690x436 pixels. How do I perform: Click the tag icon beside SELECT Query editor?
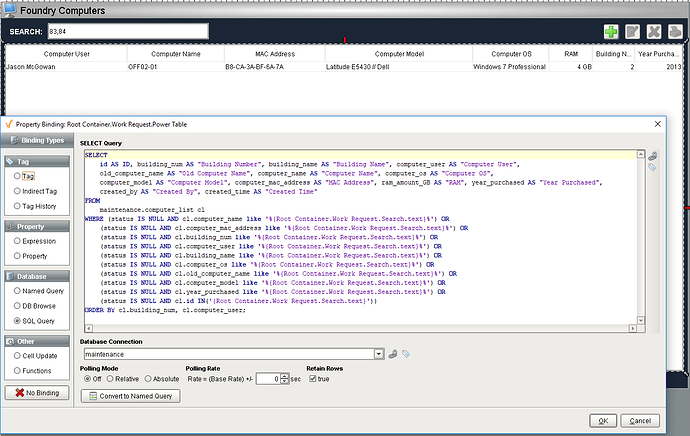pyautogui.click(x=652, y=167)
